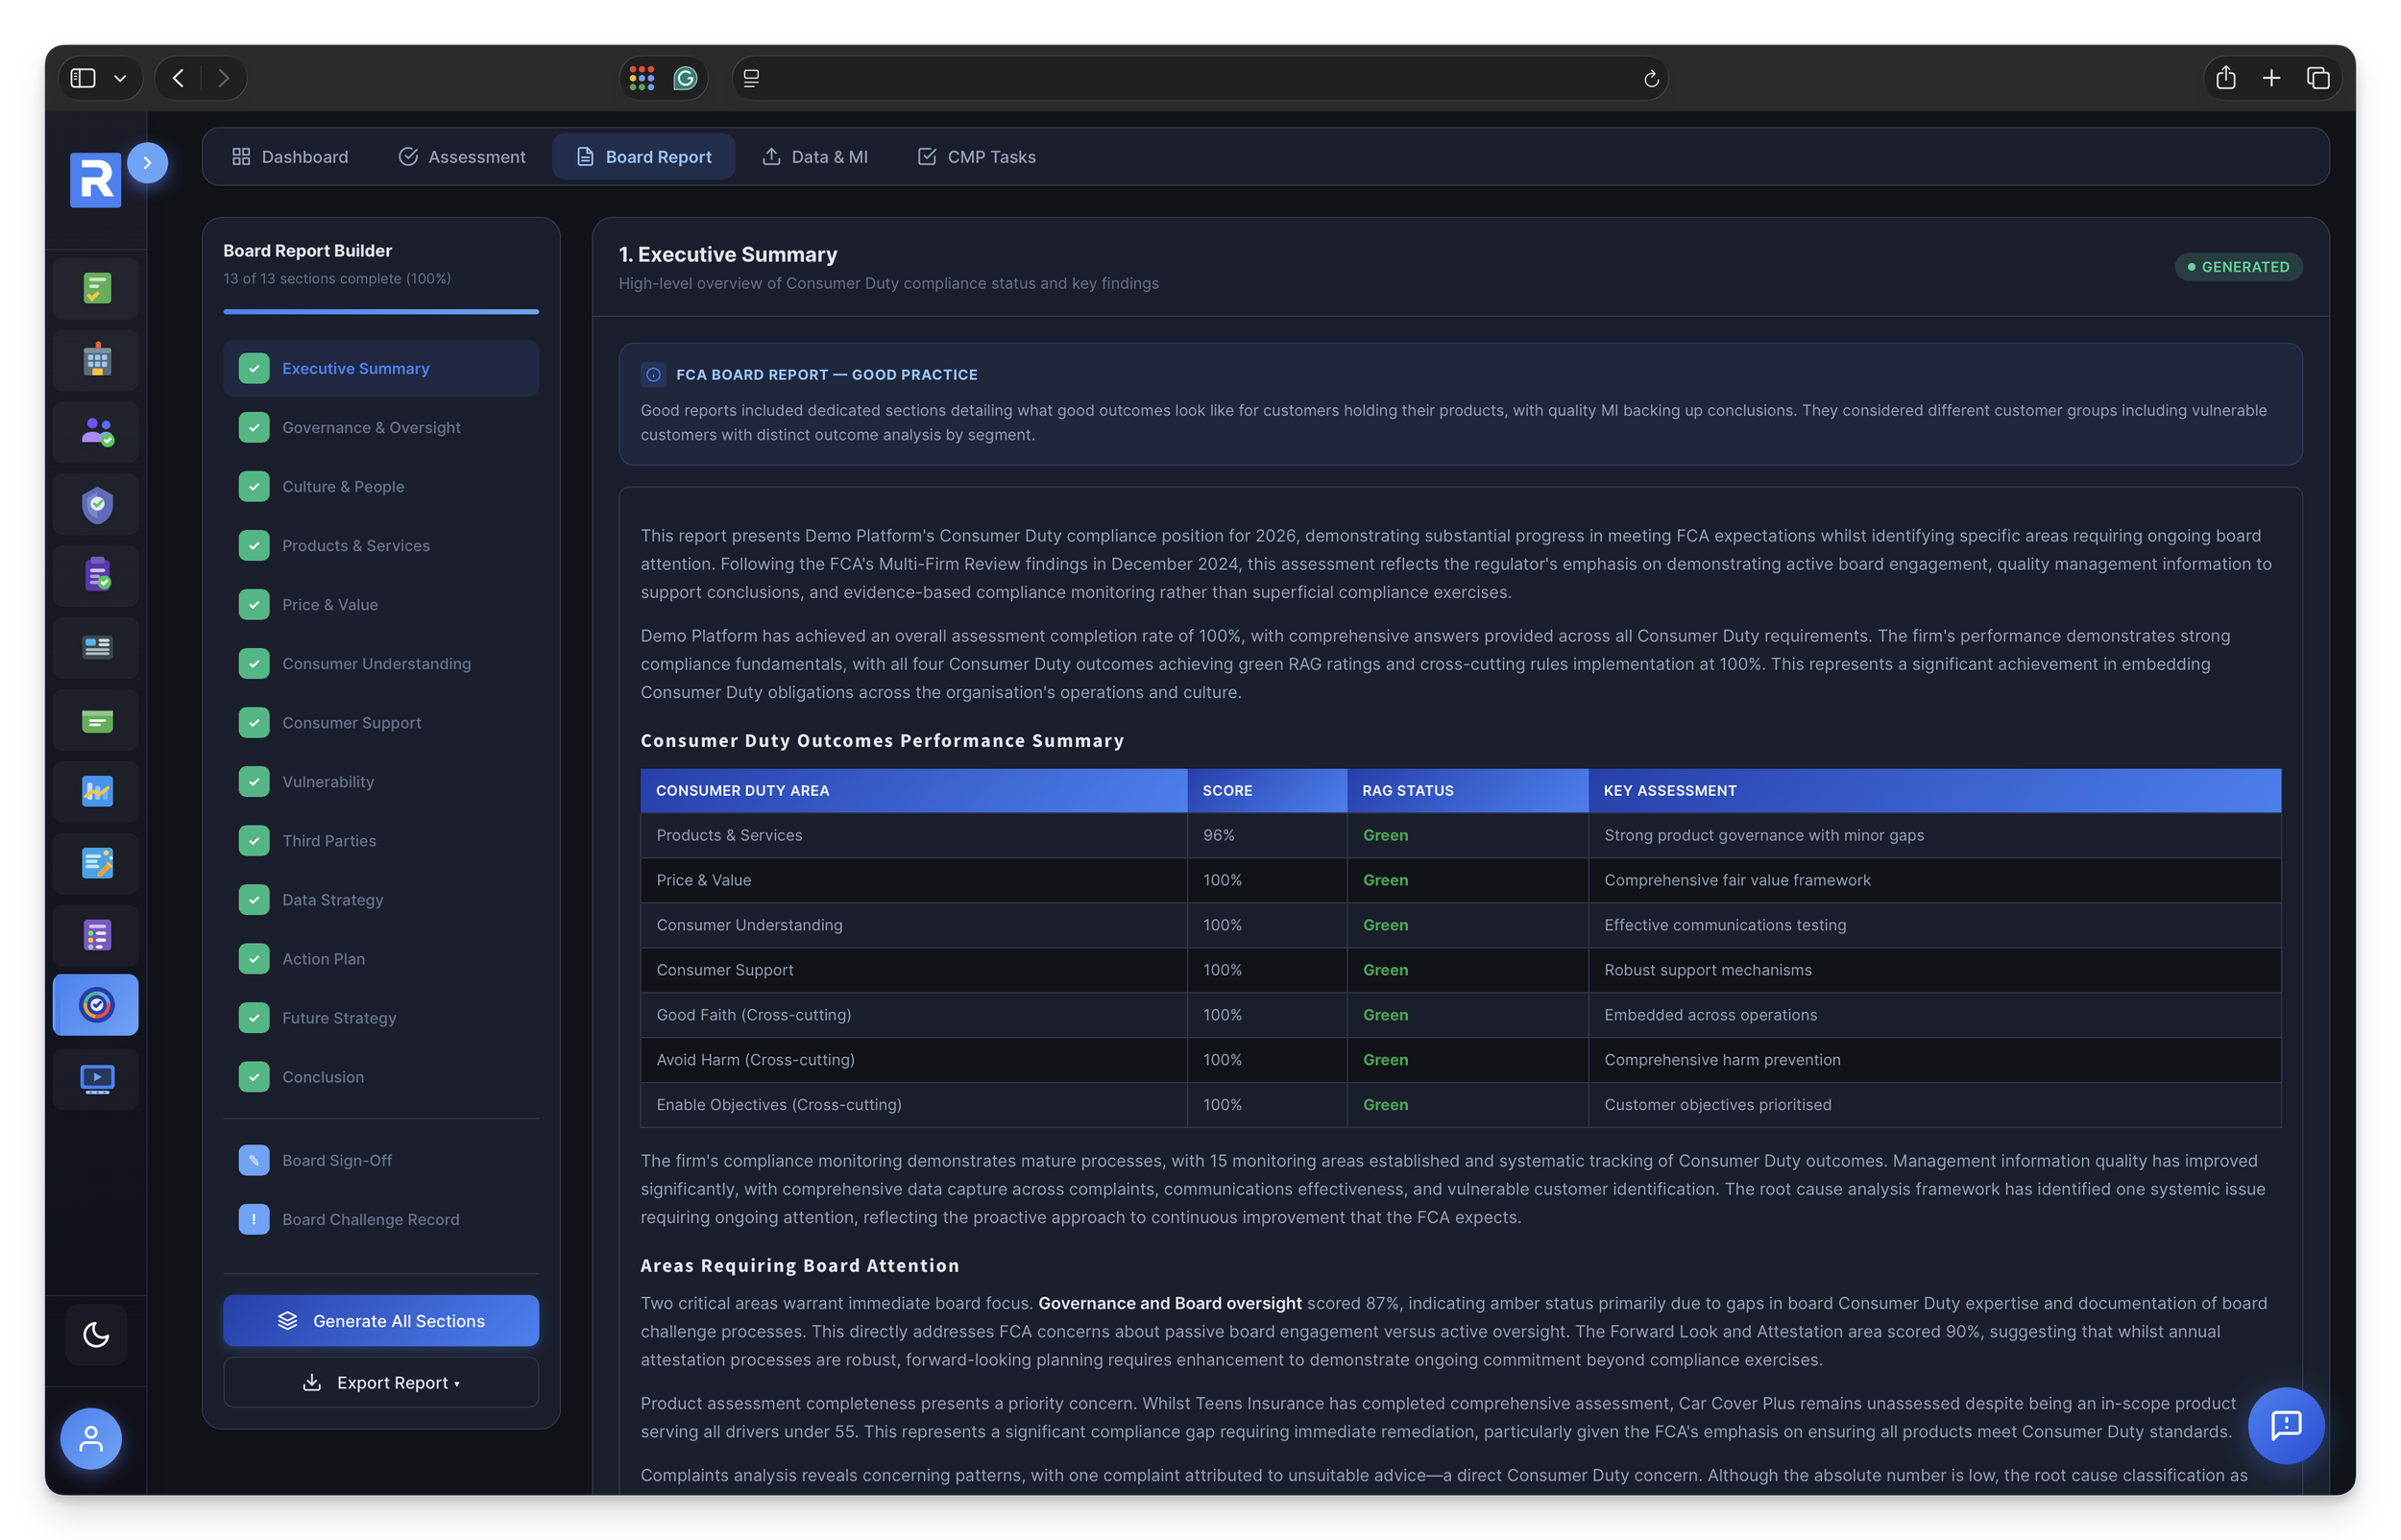This screenshot has height=1540, width=2401.
Task: Click the section completion progress bar
Action: click(x=381, y=311)
